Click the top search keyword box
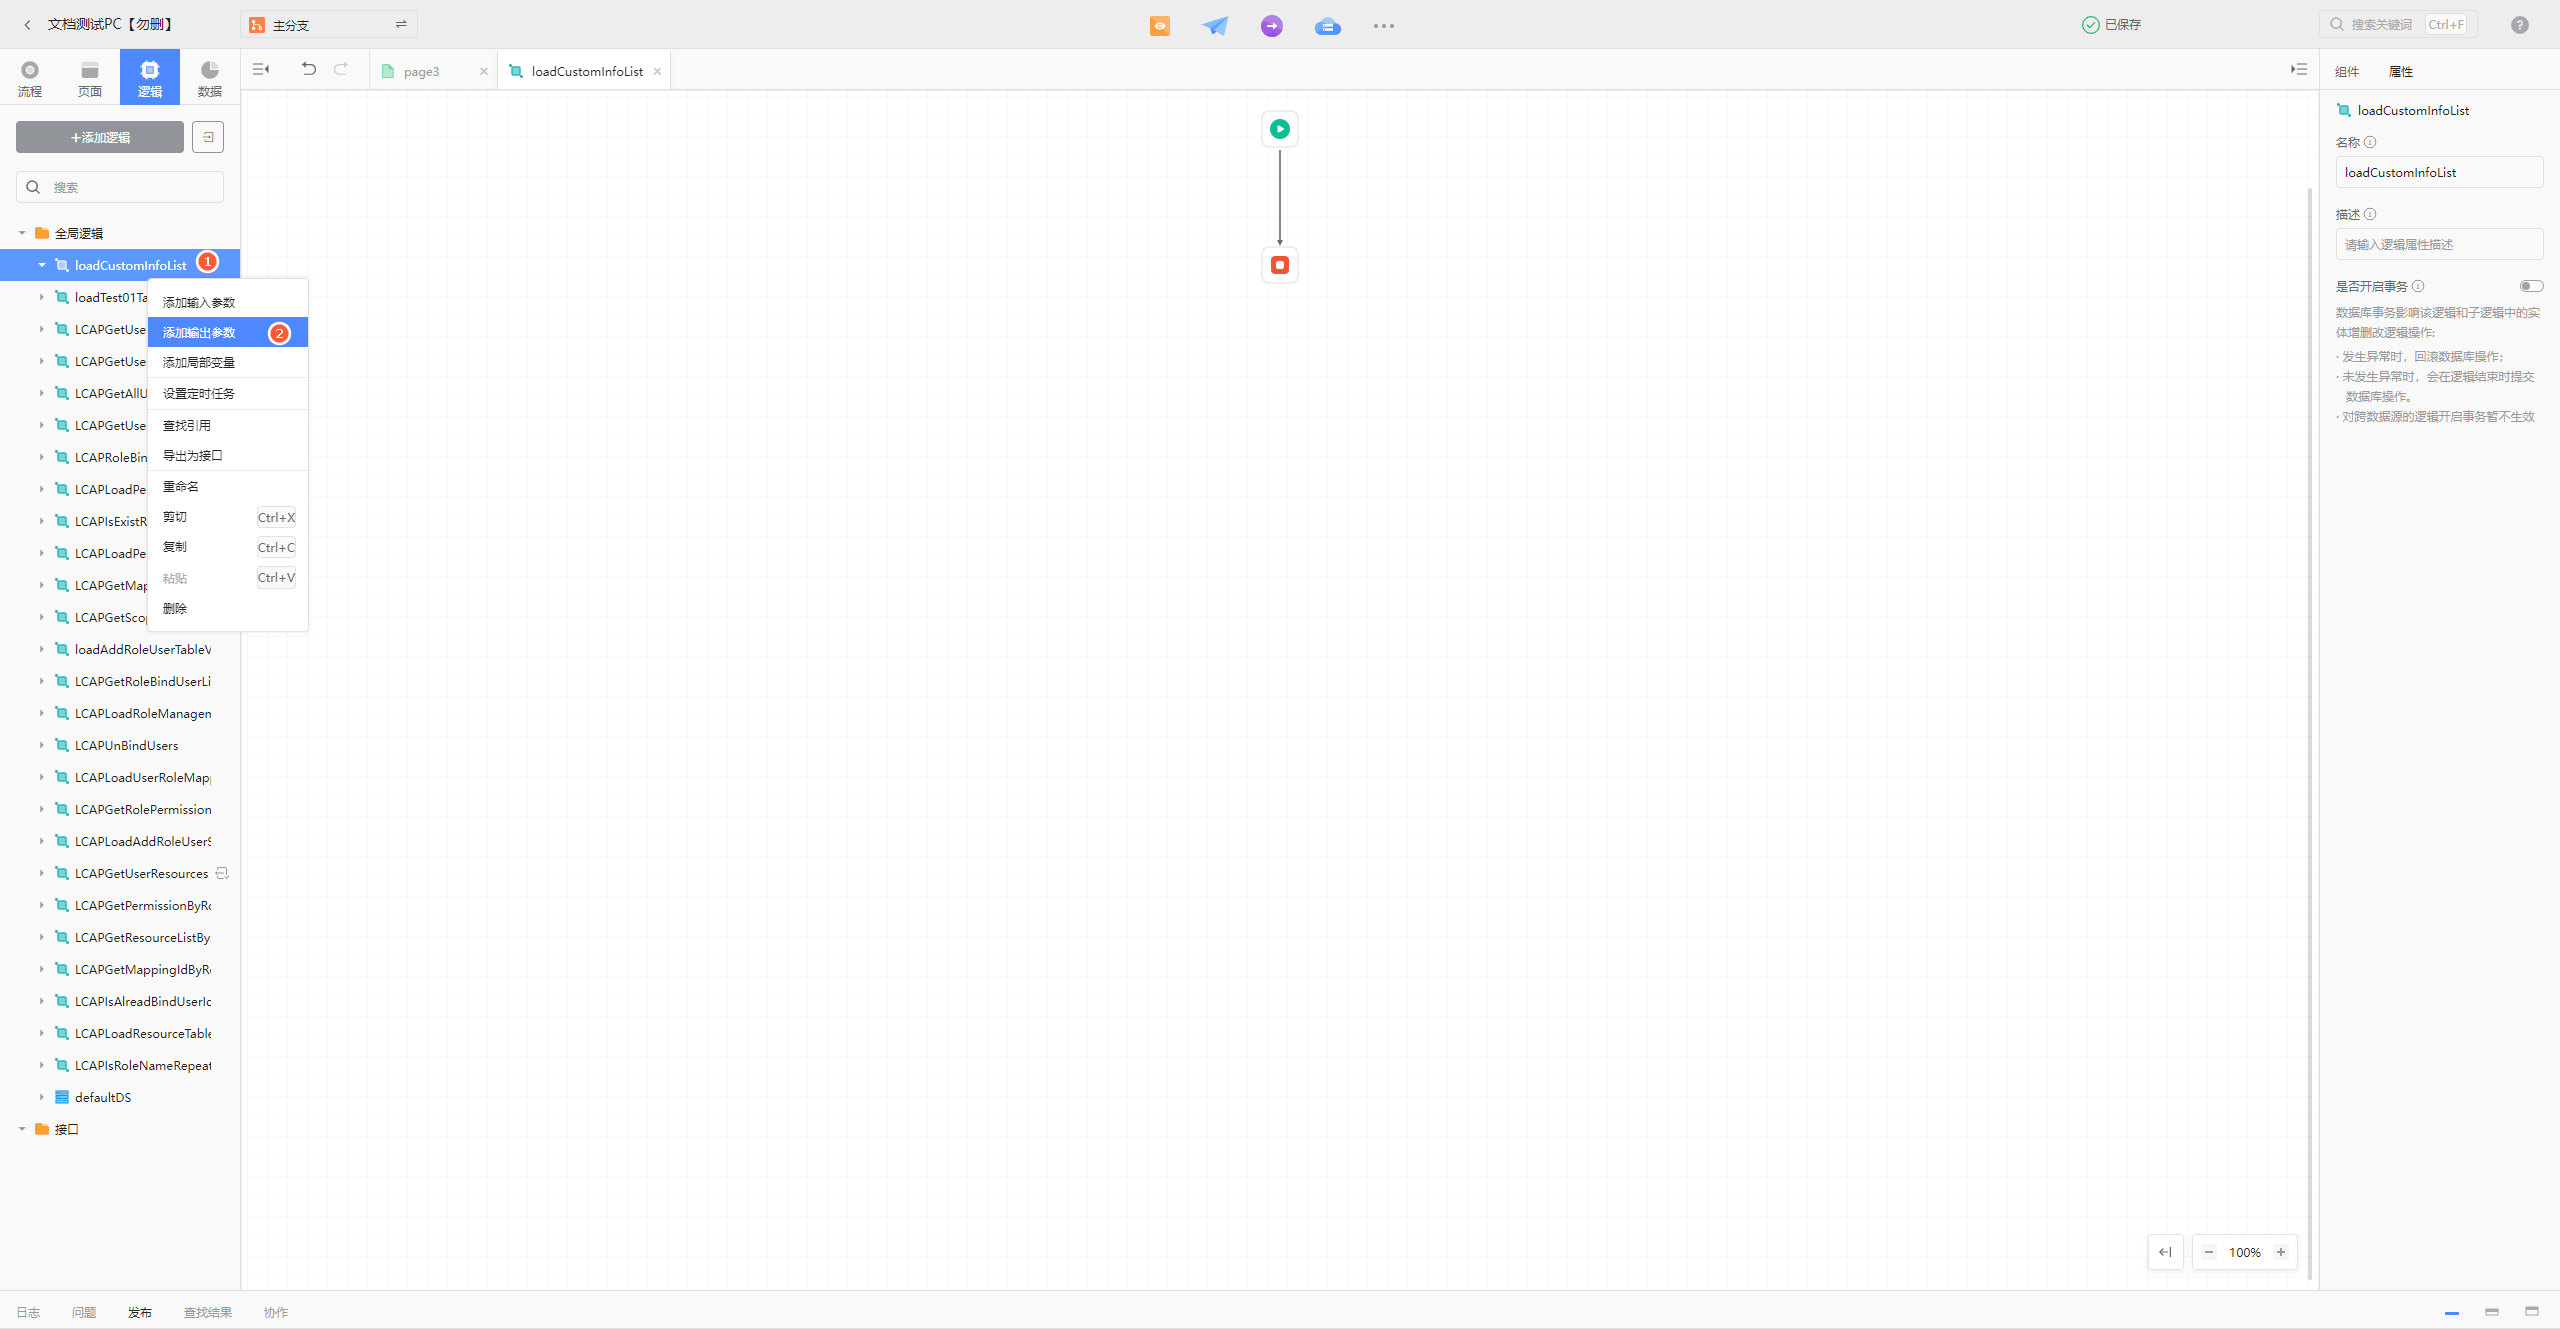 point(2398,24)
